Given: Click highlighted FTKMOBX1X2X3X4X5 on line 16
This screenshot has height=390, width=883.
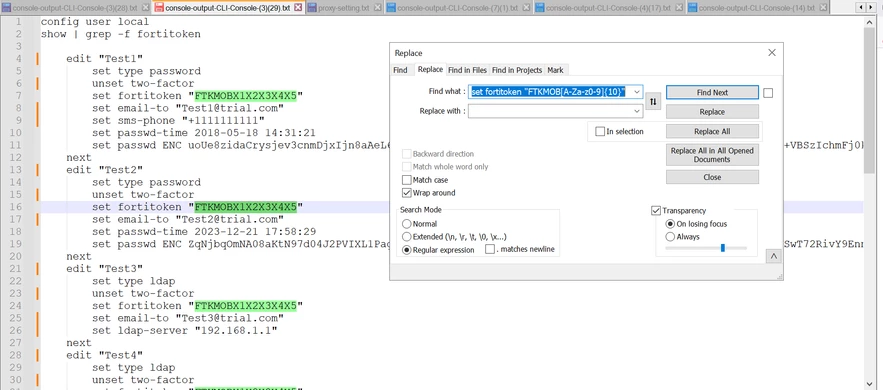Looking at the screenshot, I should pyautogui.click(x=246, y=207).
